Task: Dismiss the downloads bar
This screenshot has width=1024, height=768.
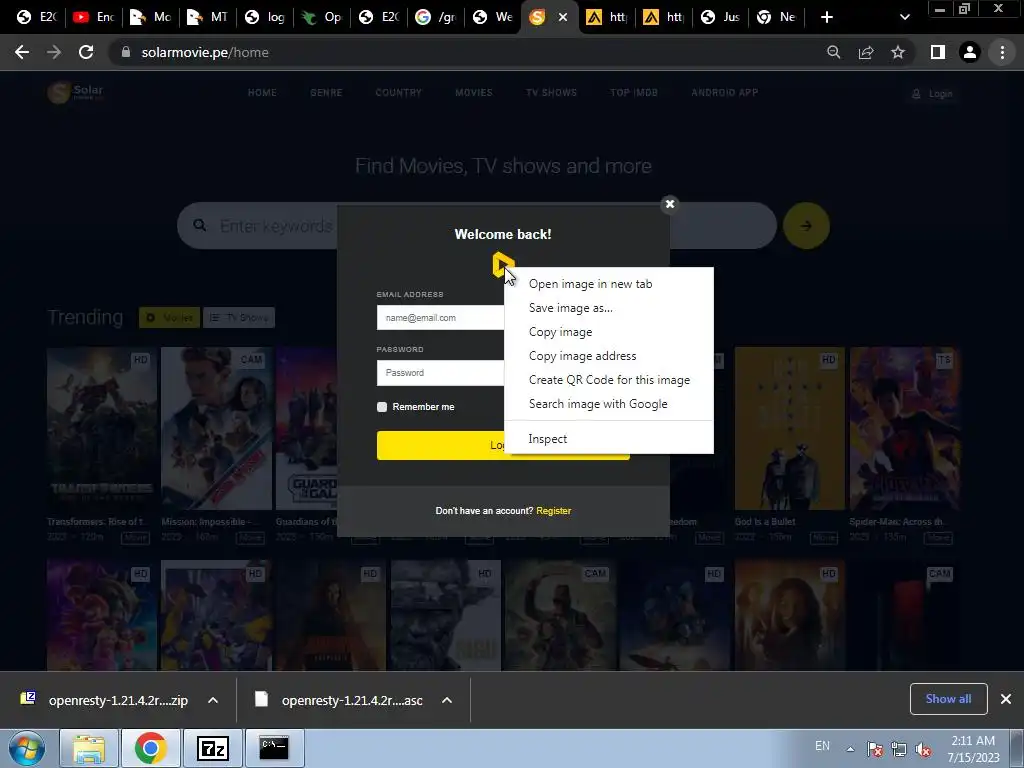Action: click(1006, 699)
